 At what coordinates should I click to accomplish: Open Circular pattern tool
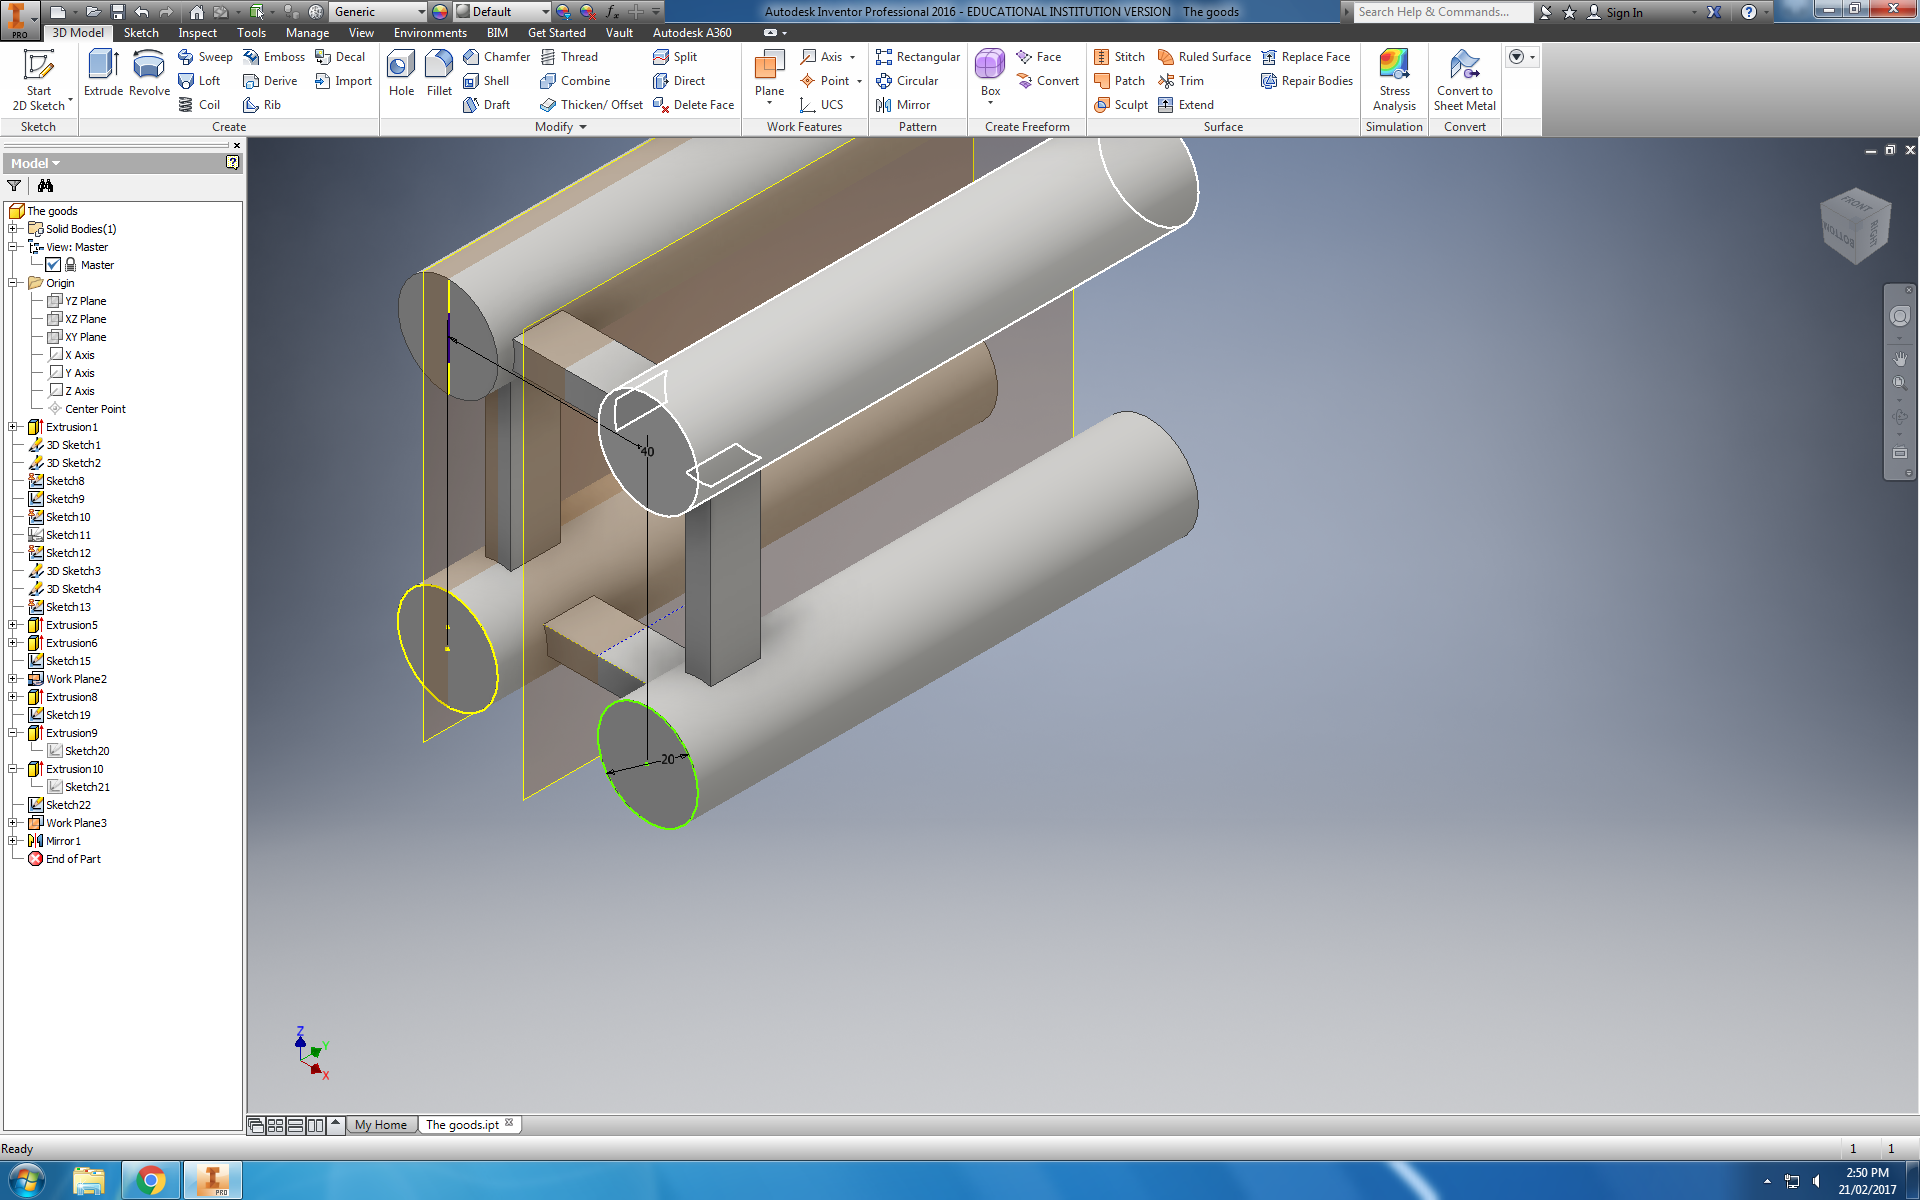[x=907, y=81]
